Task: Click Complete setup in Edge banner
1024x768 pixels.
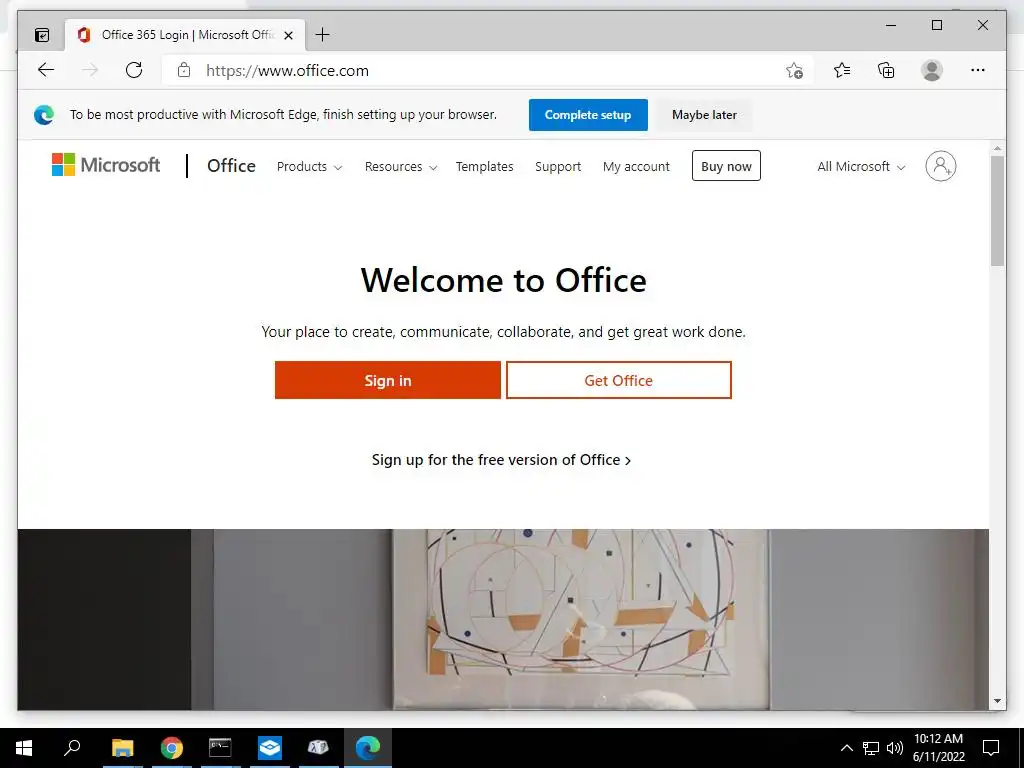Action: click(588, 115)
